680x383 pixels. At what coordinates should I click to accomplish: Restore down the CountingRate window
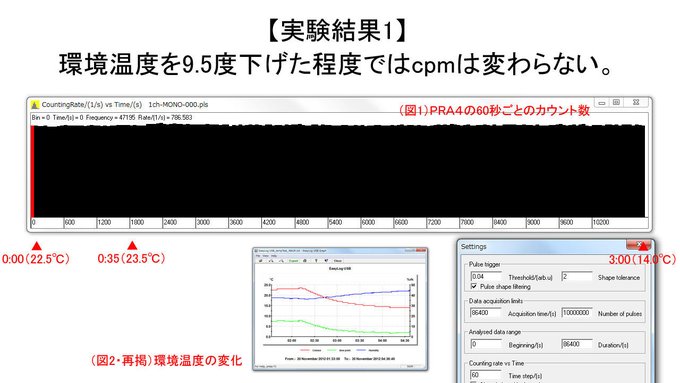pyautogui.click(x=616, y=103)
